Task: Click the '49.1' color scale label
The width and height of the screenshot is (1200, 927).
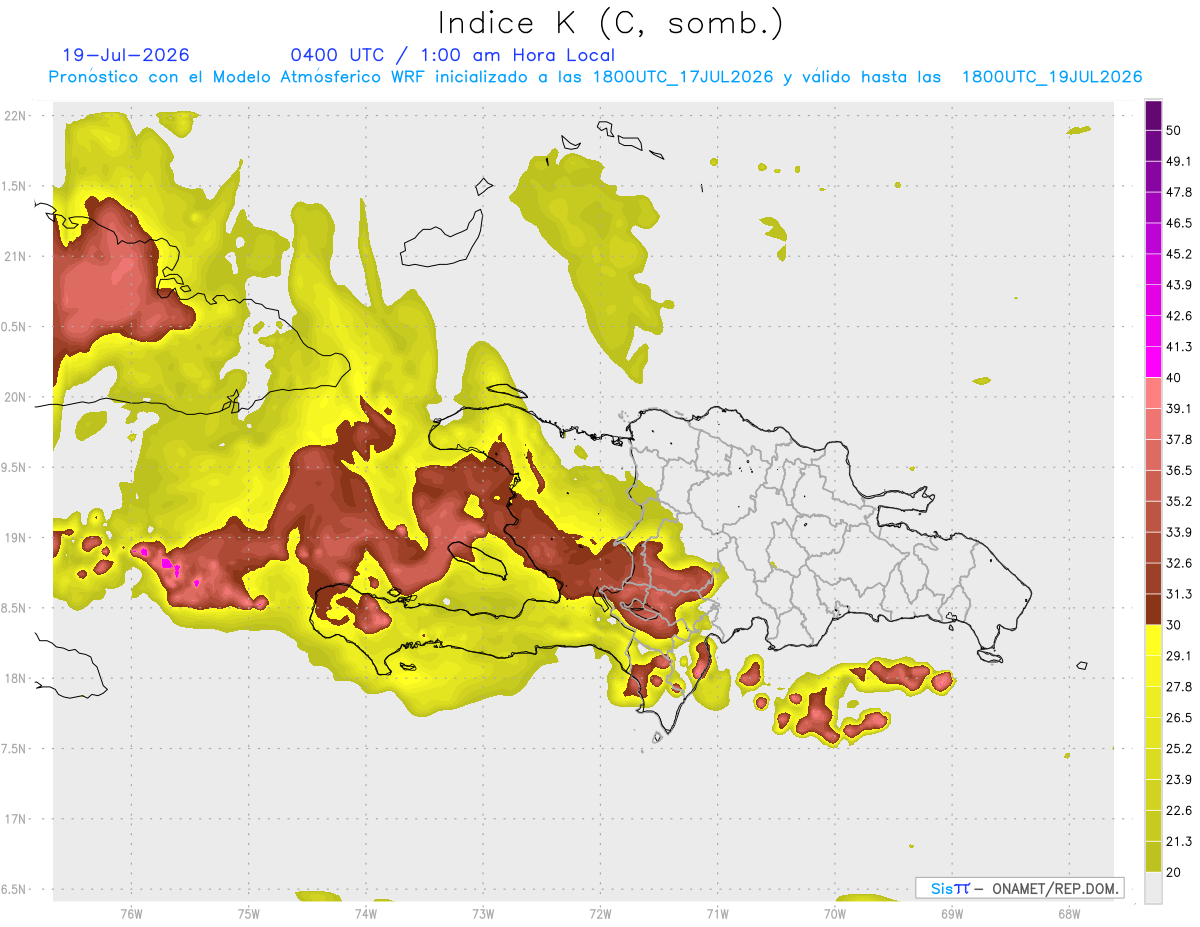Action: (1178, 161)
